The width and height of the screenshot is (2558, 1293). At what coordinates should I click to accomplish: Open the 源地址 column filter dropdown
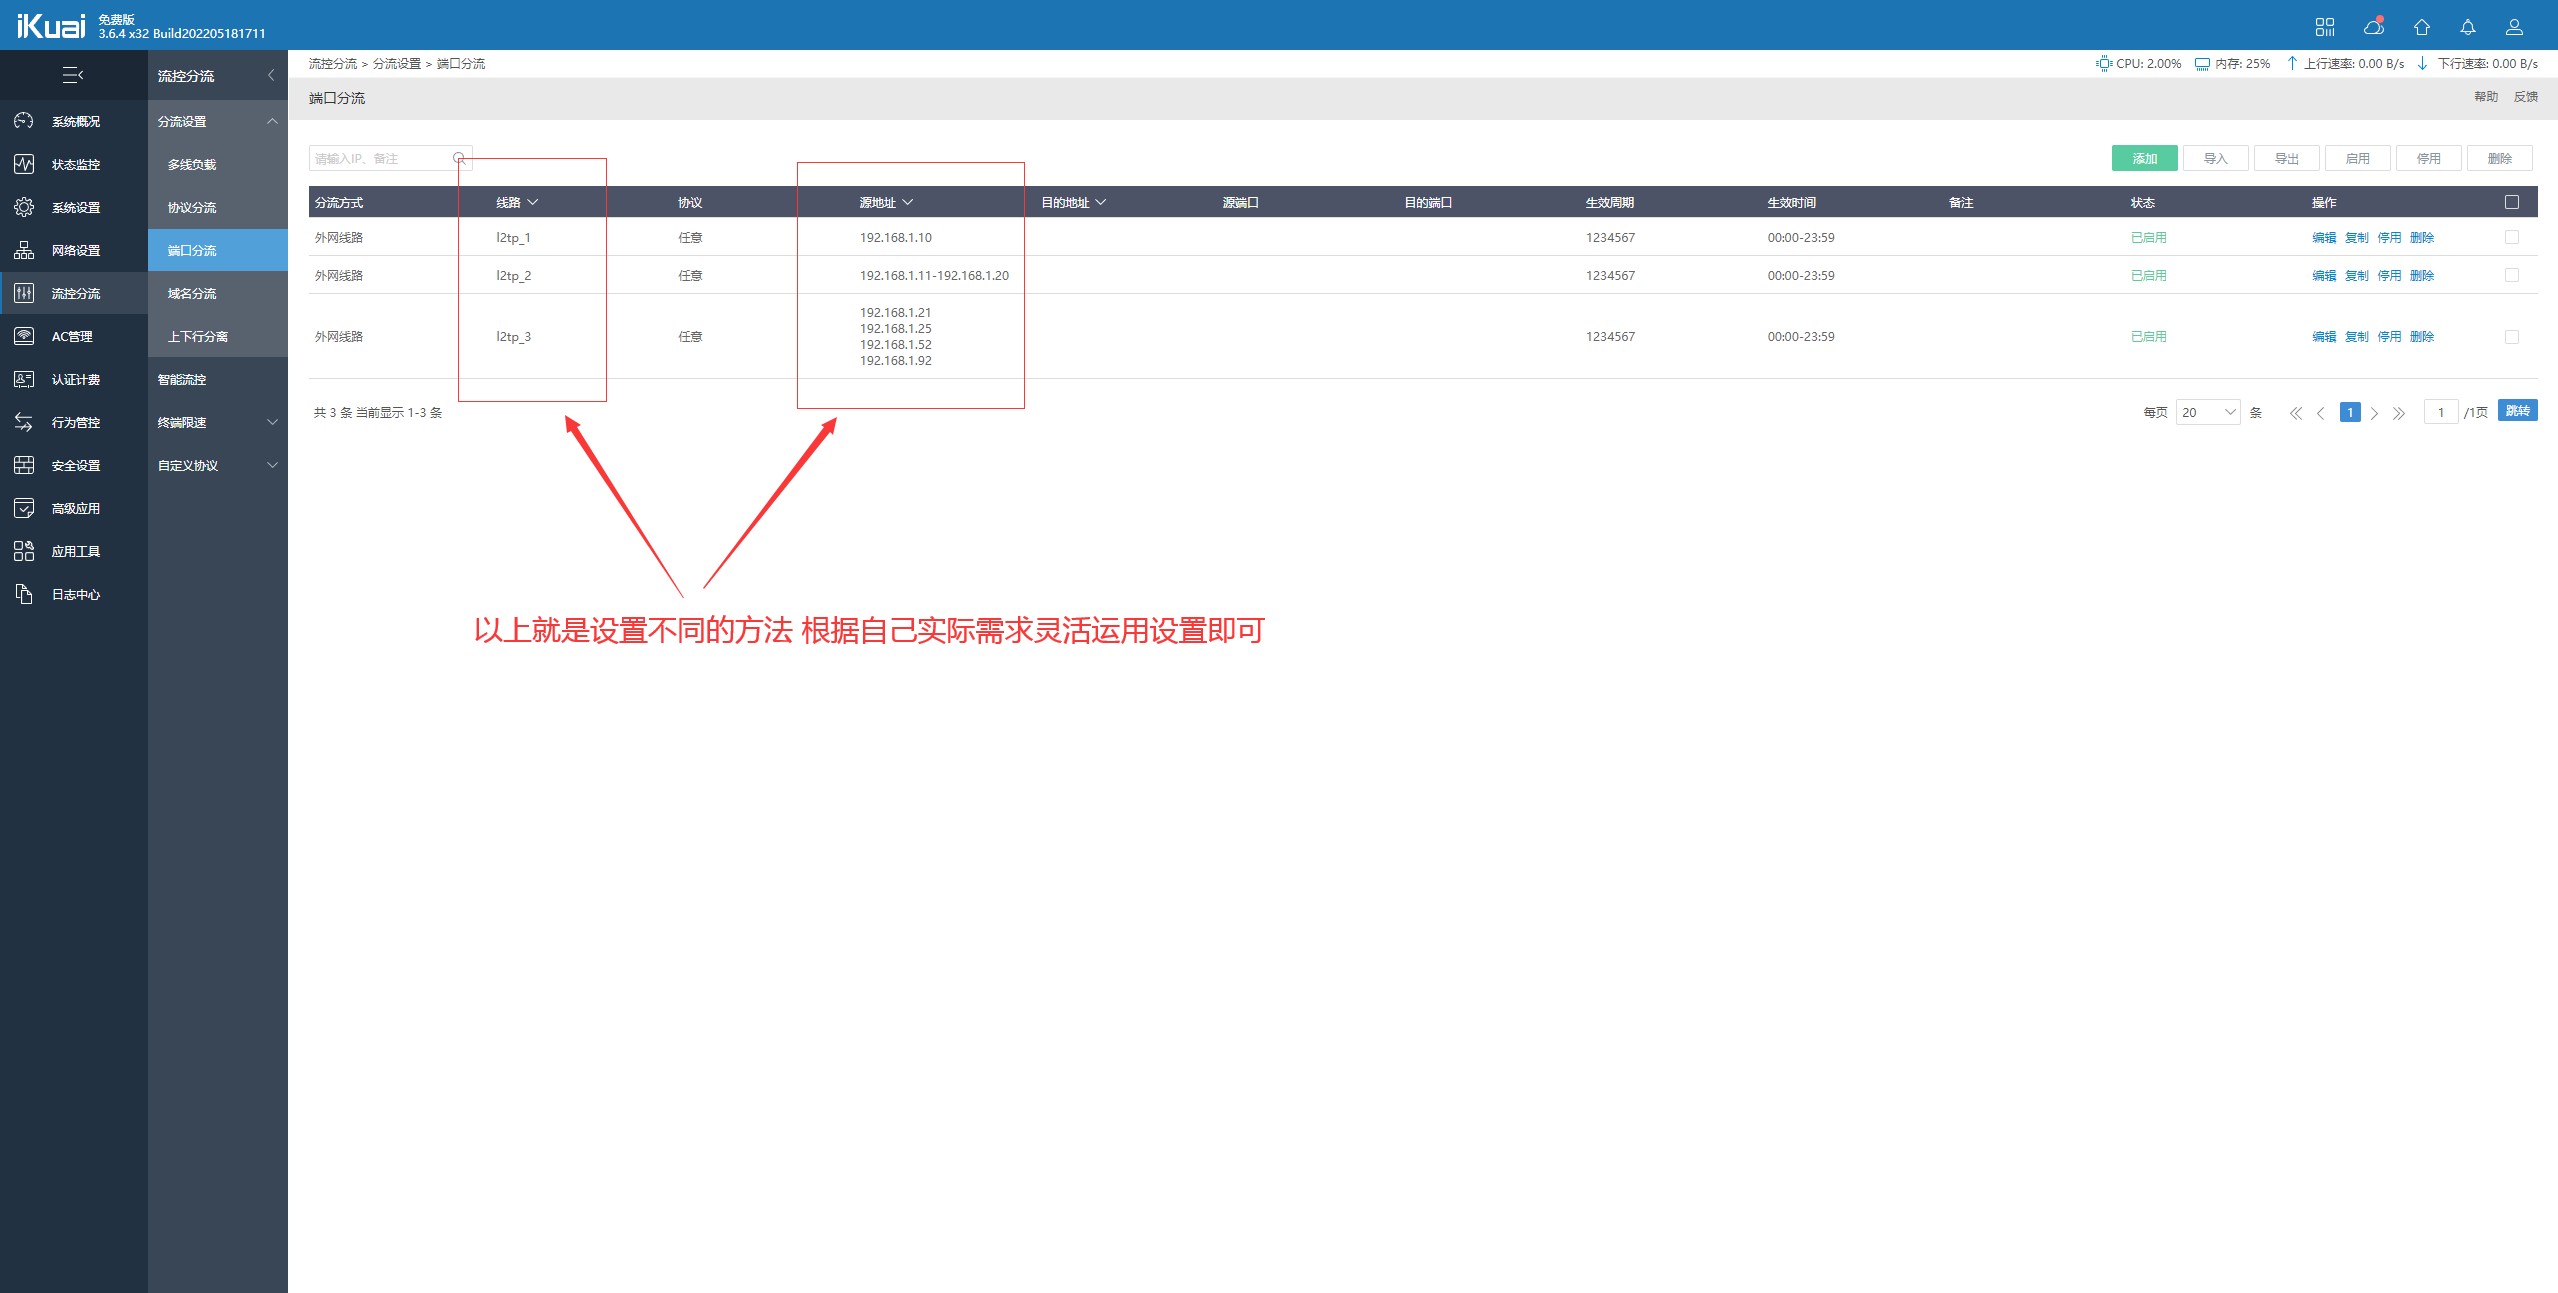tap(907, 202)
